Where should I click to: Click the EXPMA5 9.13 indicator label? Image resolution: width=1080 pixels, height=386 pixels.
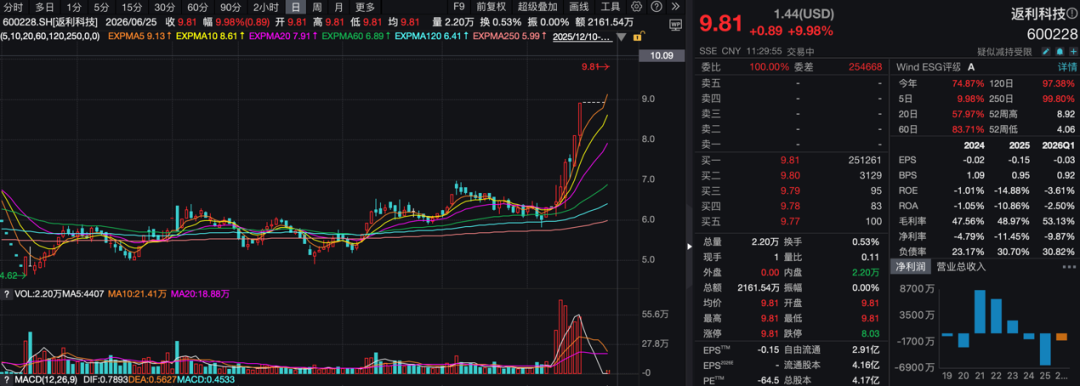tap(141, 37)
